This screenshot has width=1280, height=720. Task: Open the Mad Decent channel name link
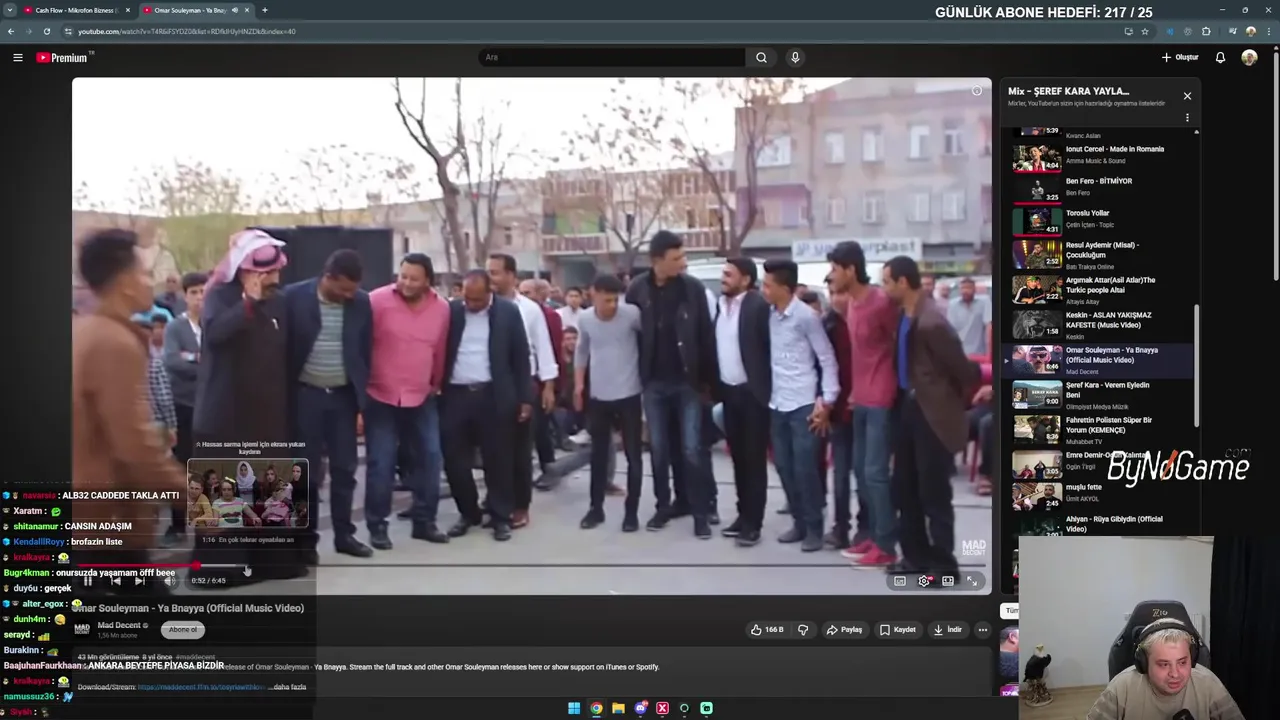[120, 625]
